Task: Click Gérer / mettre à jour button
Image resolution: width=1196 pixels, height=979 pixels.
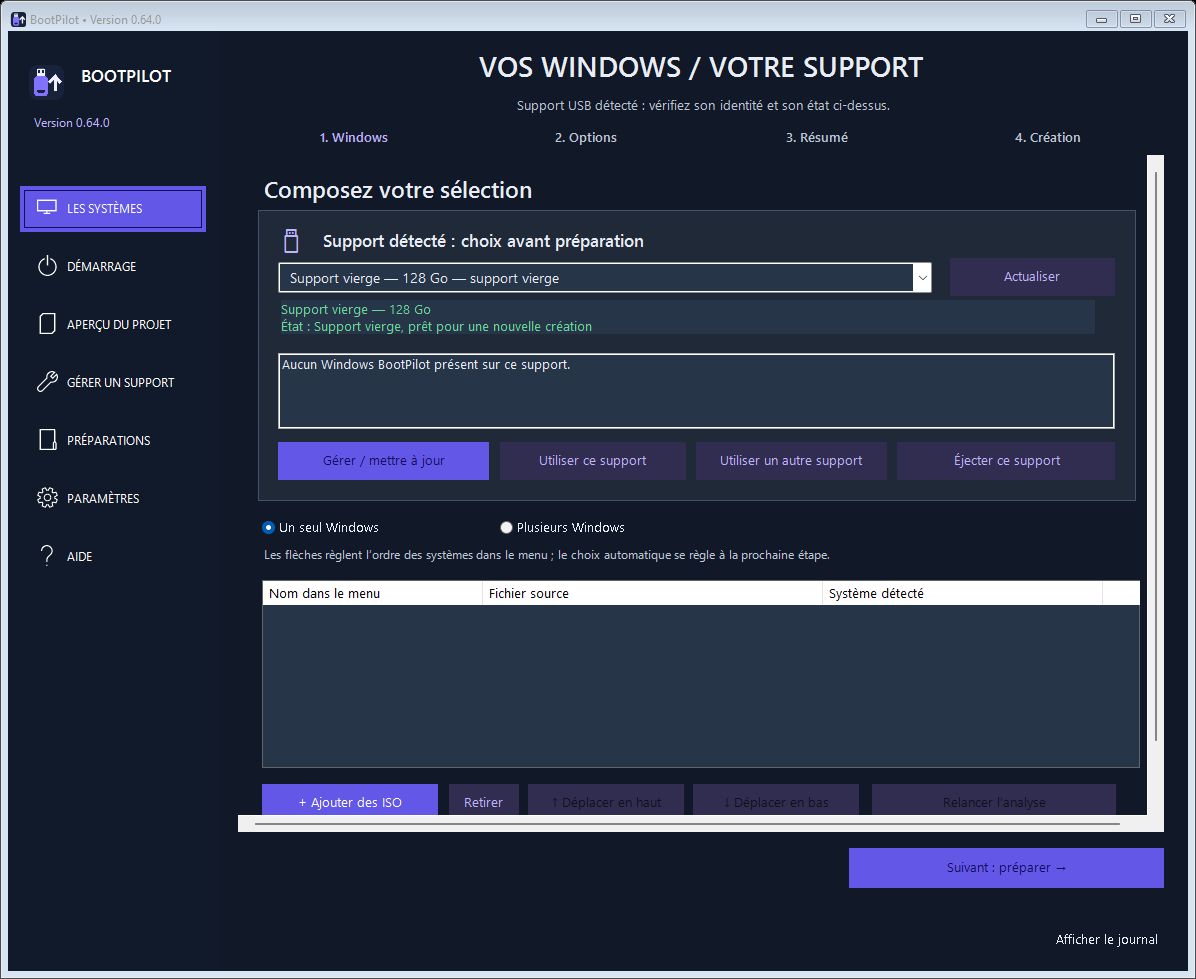Action: pyautogui.click(x=383, y=461)
